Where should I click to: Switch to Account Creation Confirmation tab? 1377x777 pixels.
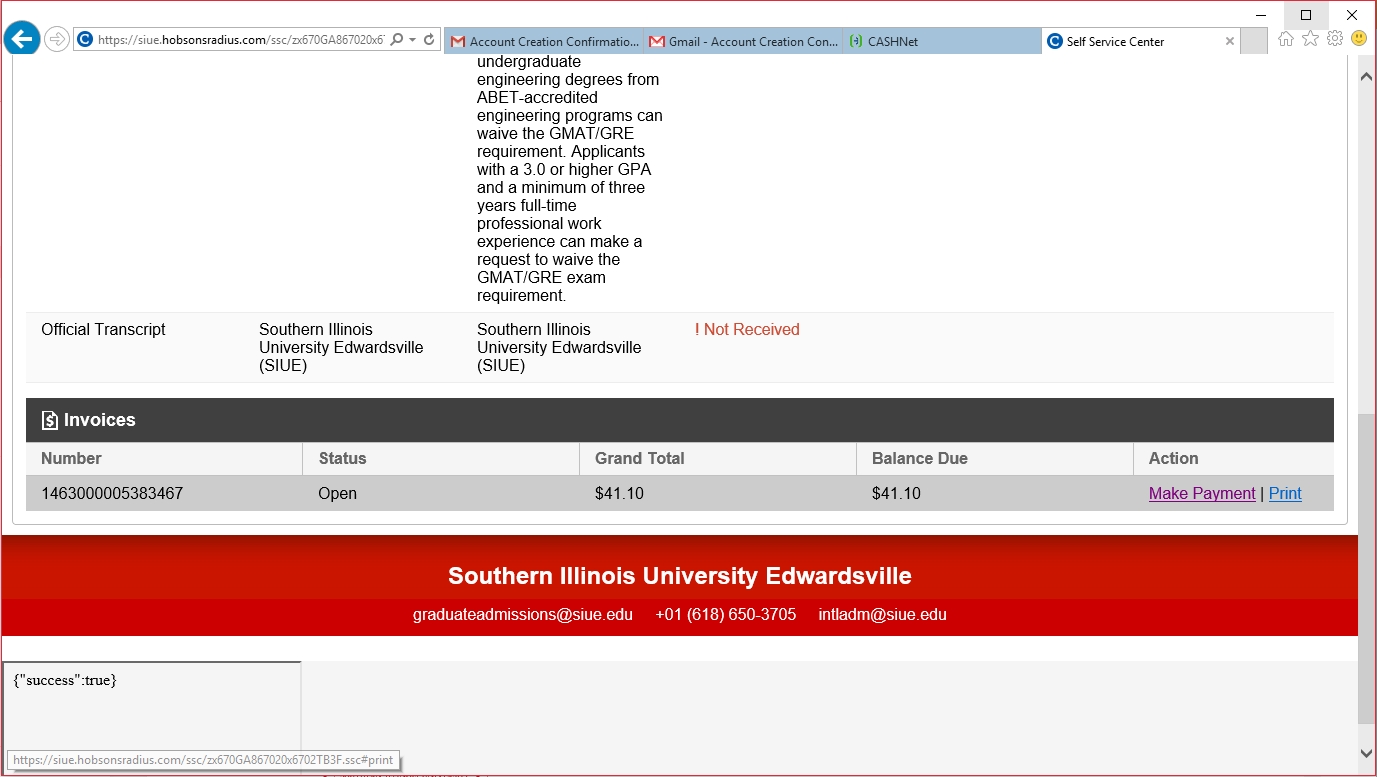[x=544, y=41]
